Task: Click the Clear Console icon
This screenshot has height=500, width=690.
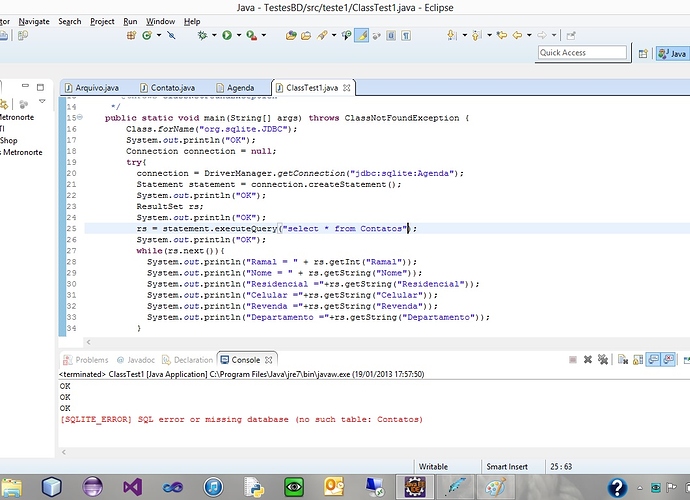Action: 621,359
